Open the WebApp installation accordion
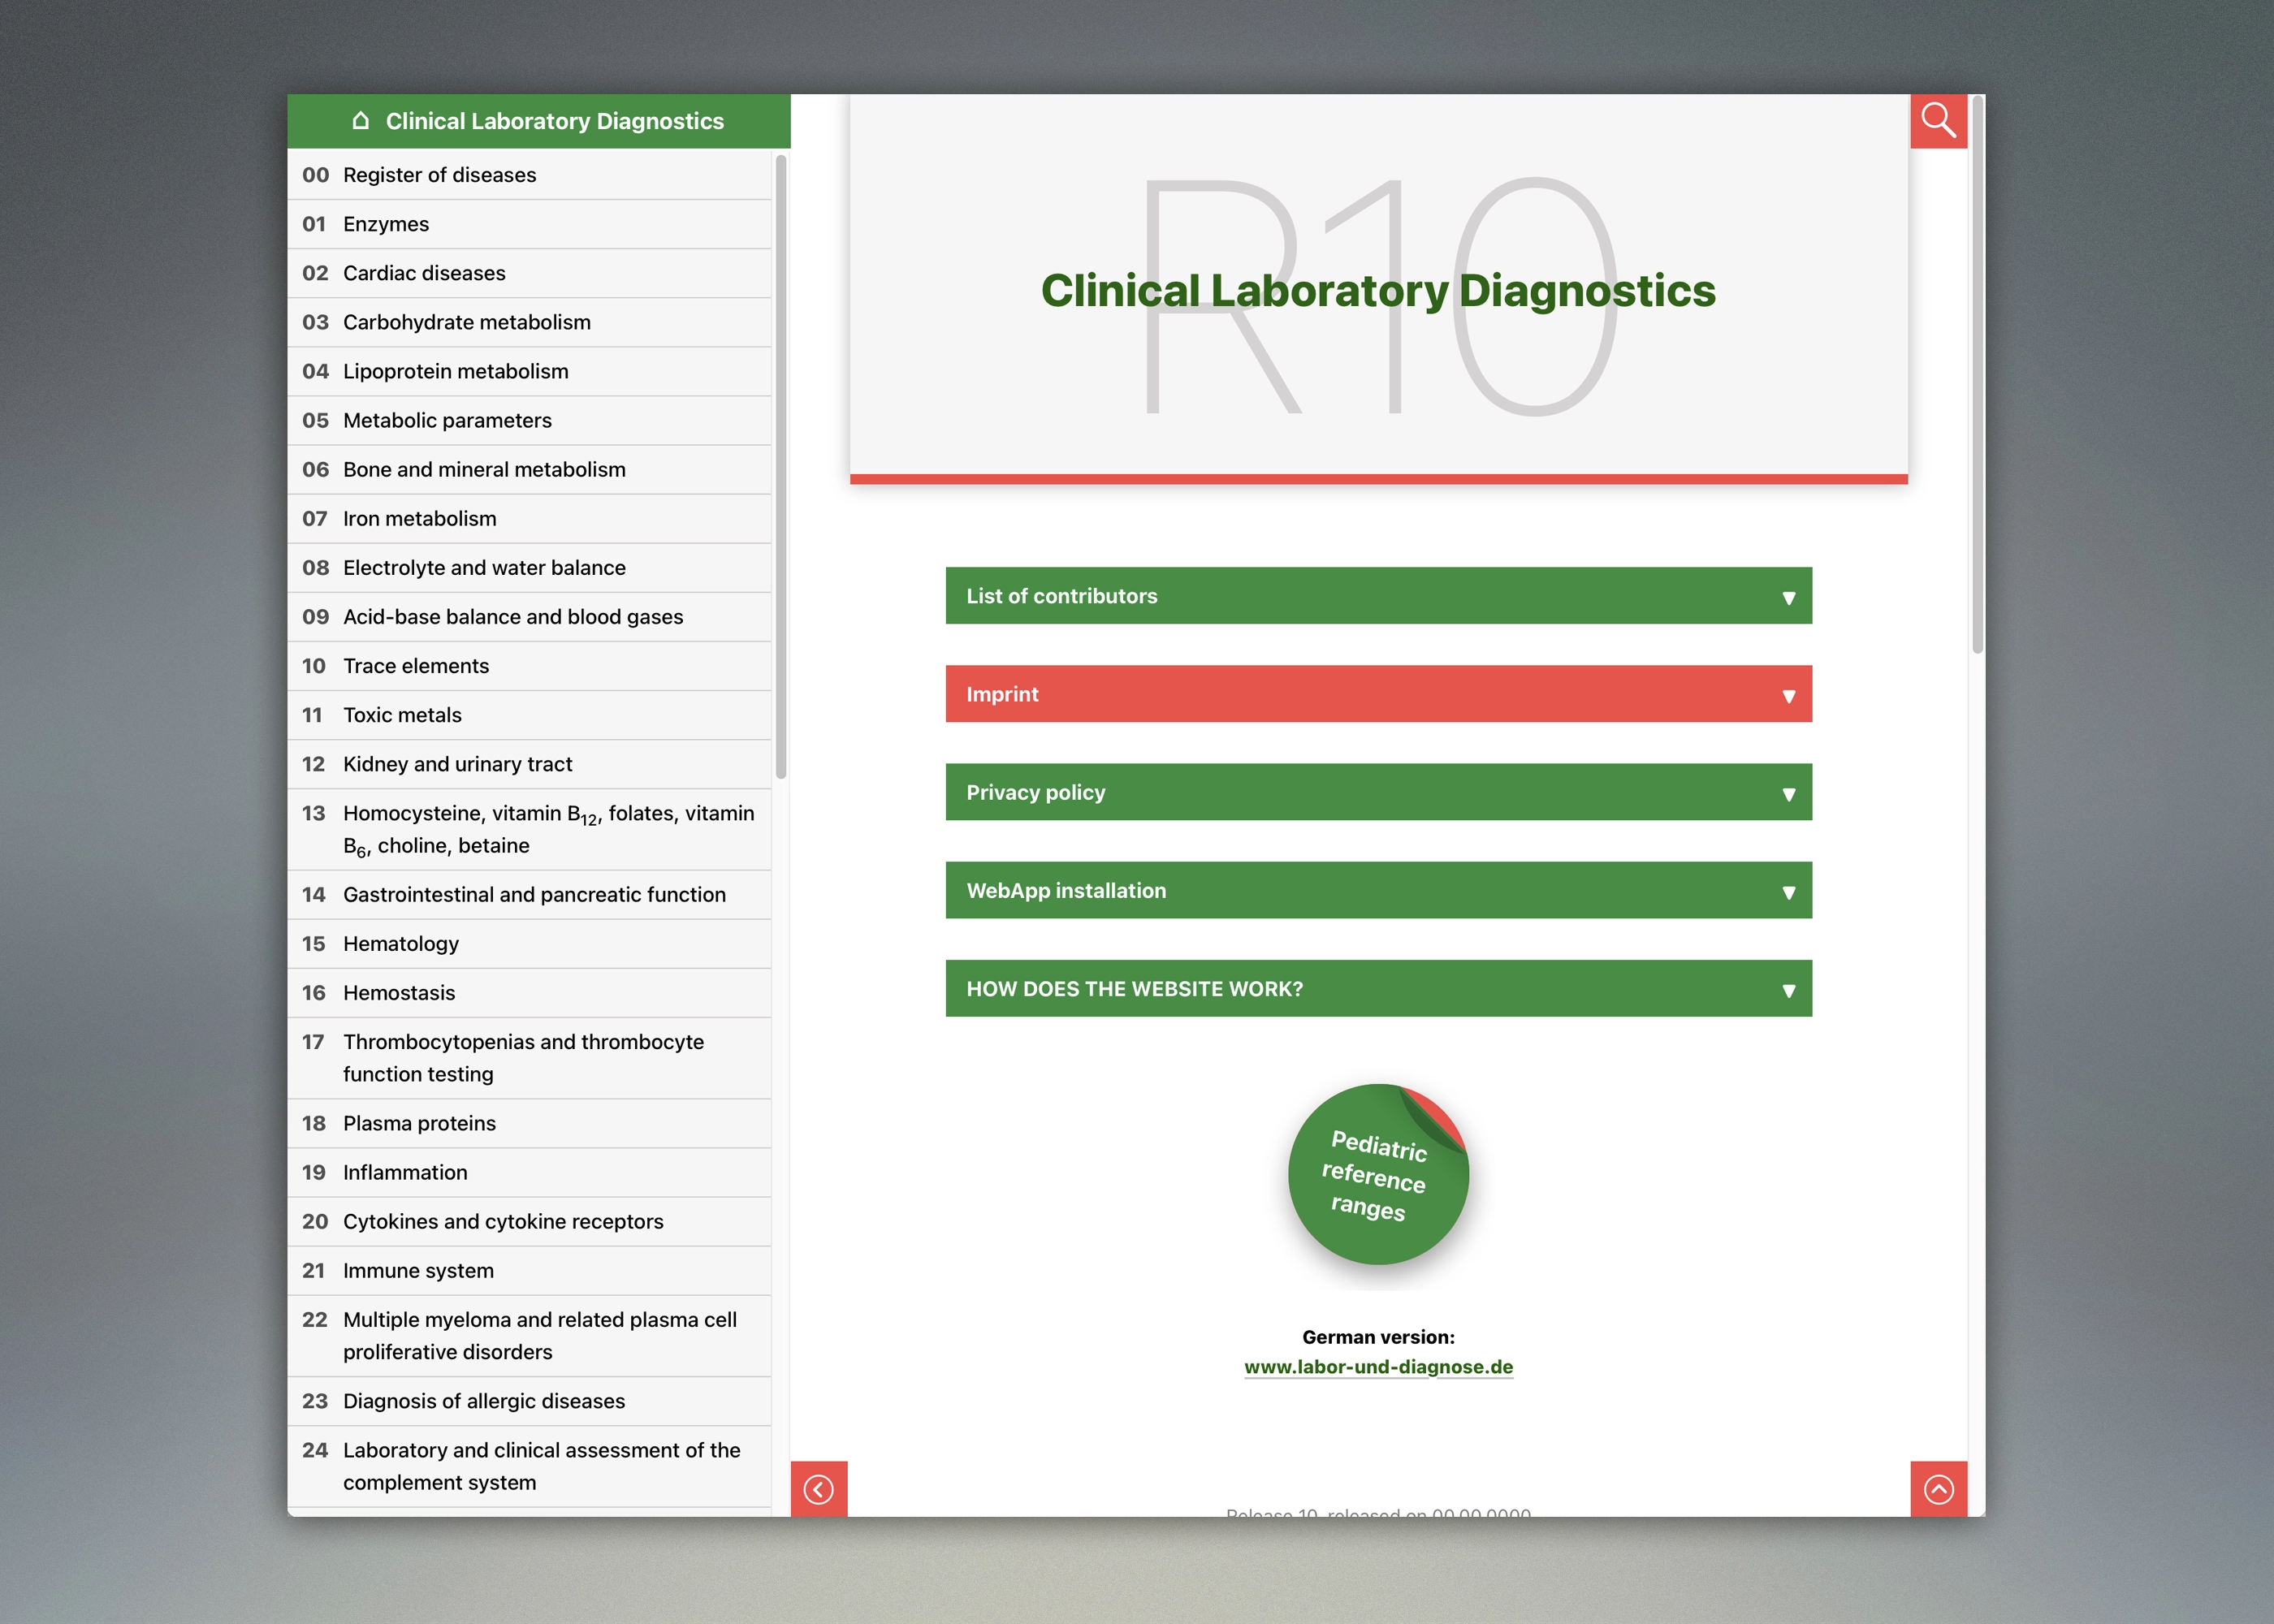 coord(1378,890)
